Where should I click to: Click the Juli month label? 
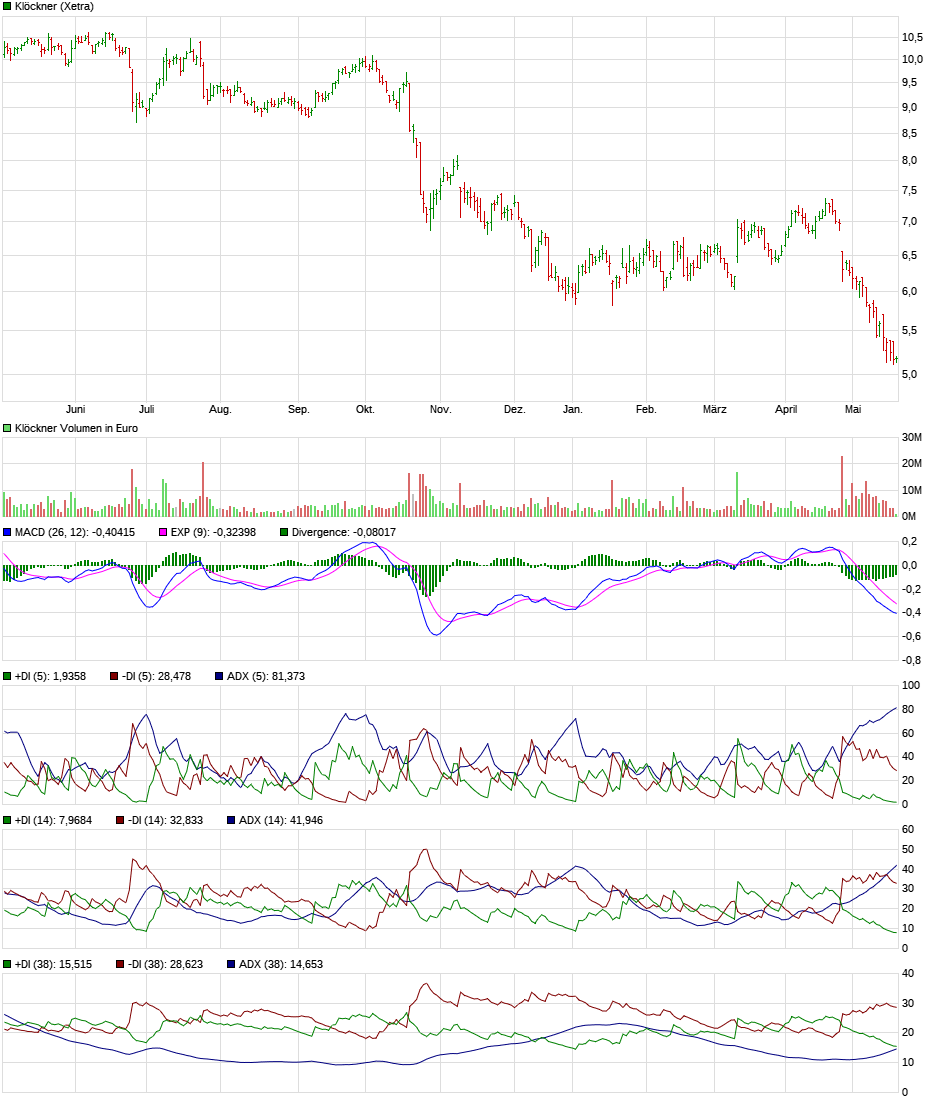pyautogui.click(x=146, y=409)
